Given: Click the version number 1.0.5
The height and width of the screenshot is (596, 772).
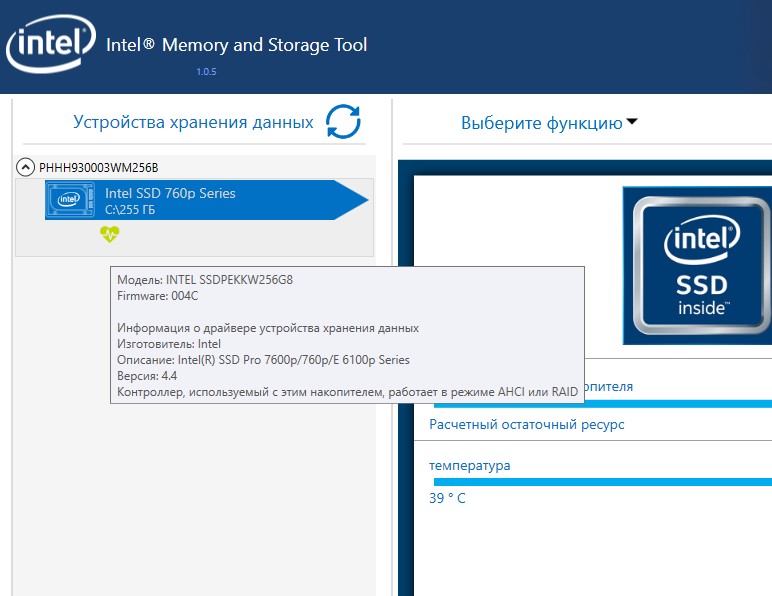Looking at the screenshot, I should pos(206,72).
